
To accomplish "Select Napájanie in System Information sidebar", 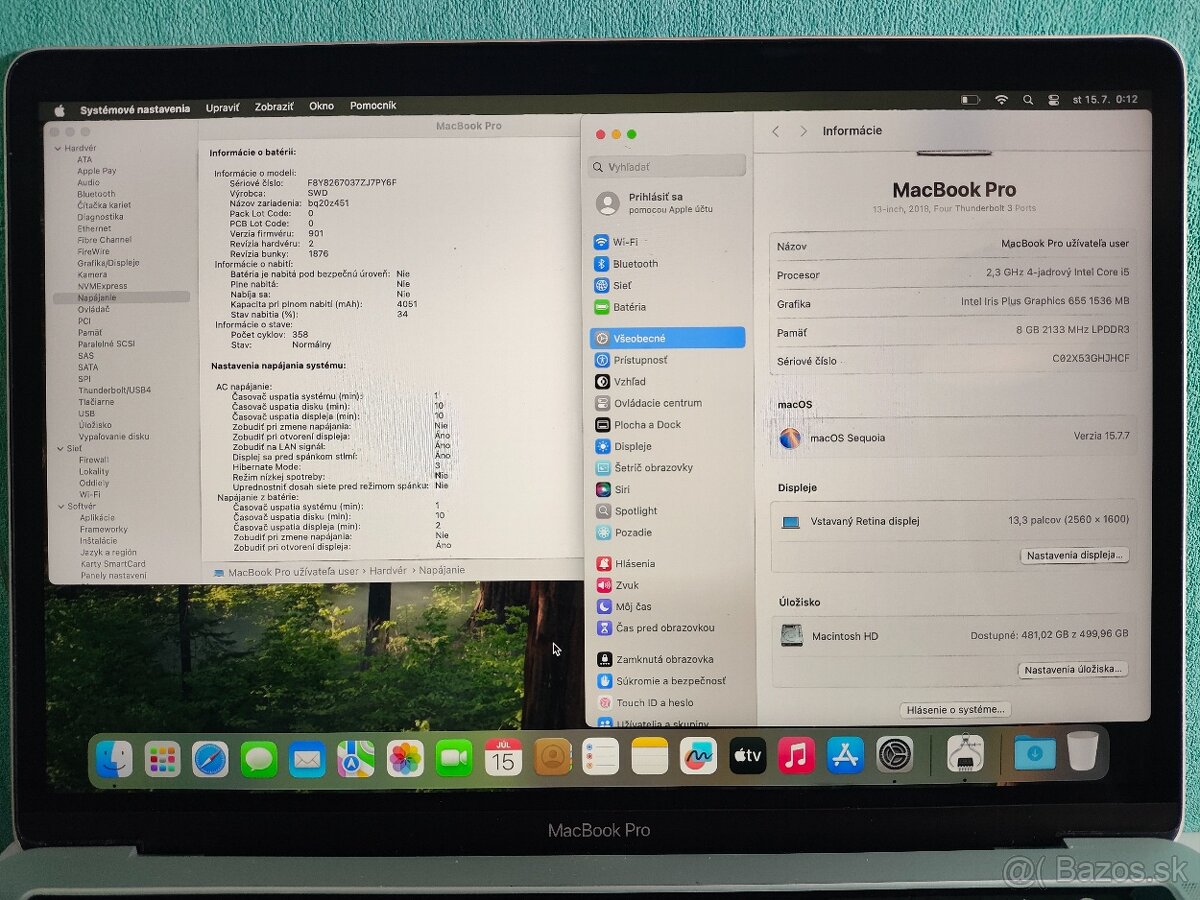I will (x=121, y=297).
